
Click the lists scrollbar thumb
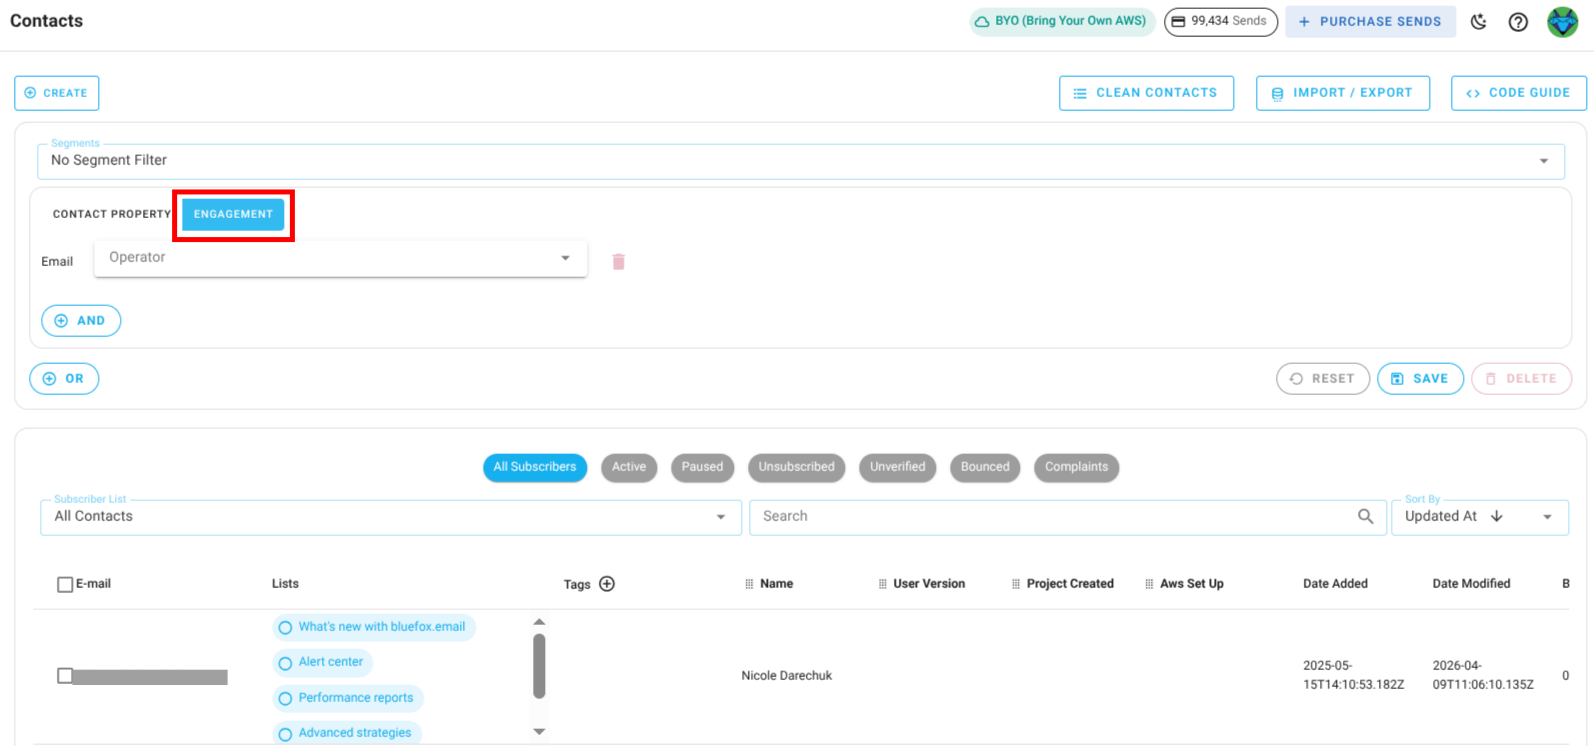click(x=539, y=666)
